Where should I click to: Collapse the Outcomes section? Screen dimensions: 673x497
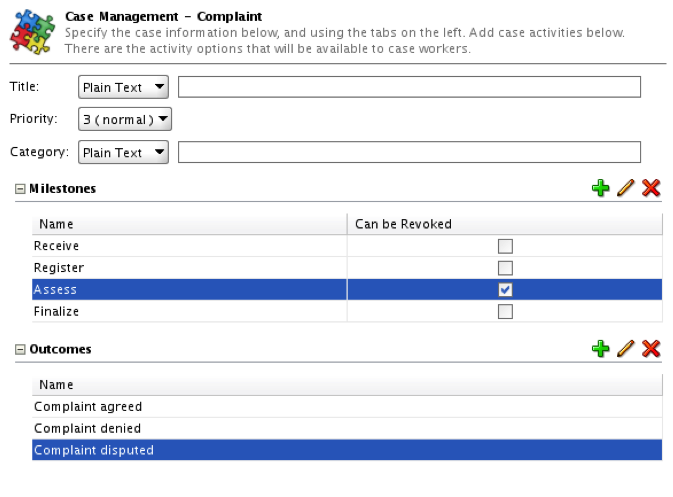pos(20,349)
